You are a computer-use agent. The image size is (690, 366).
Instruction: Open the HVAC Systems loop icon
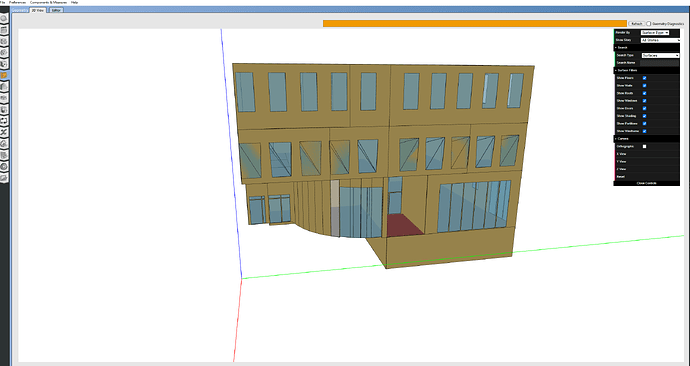[x=4, y=121]
